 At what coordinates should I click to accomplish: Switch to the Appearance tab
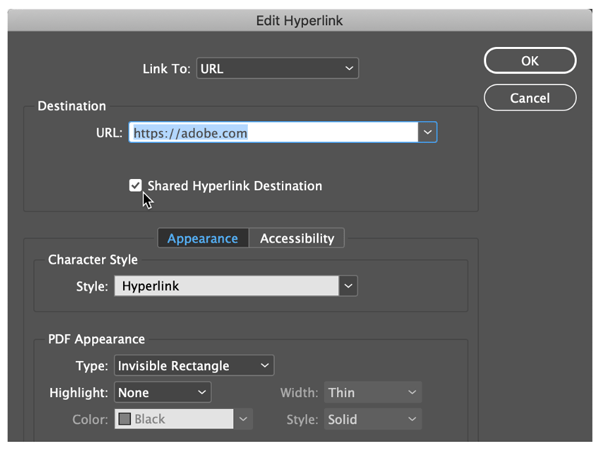pyautogui.click(x=203, y=238)
